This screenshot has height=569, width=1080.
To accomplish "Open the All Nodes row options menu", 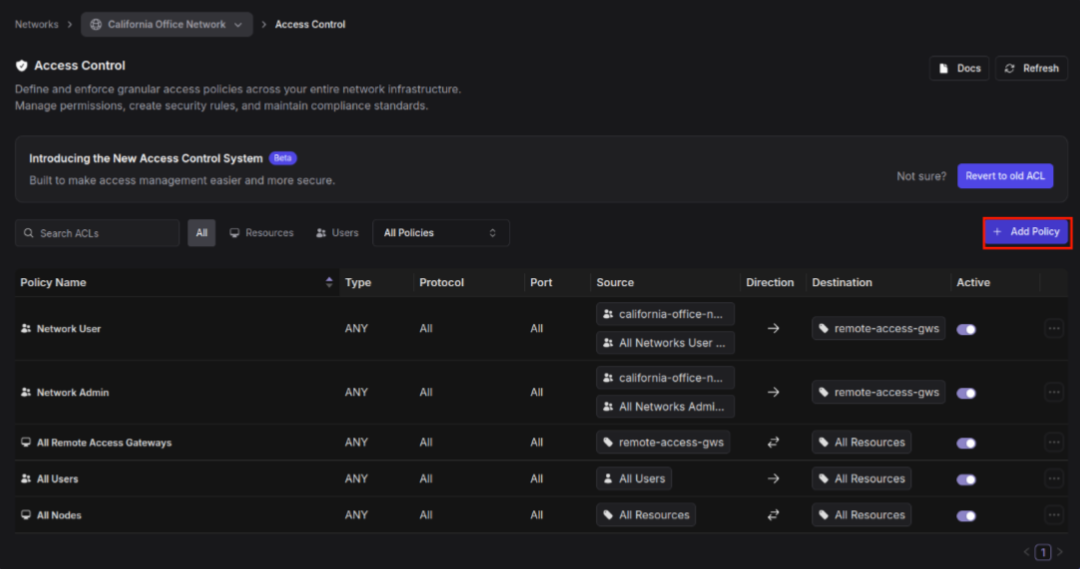I will pyautogui.click(x=1054, y=515).
